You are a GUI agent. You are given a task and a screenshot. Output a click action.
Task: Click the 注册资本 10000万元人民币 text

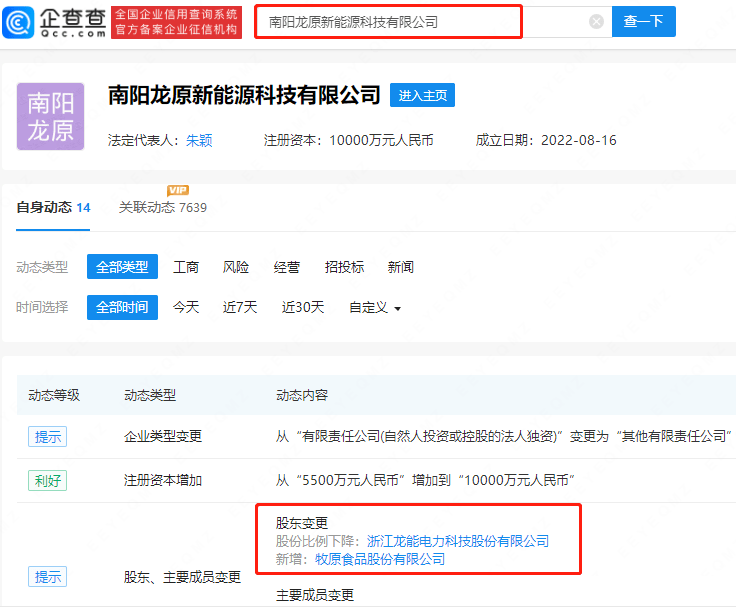[348, 140]
